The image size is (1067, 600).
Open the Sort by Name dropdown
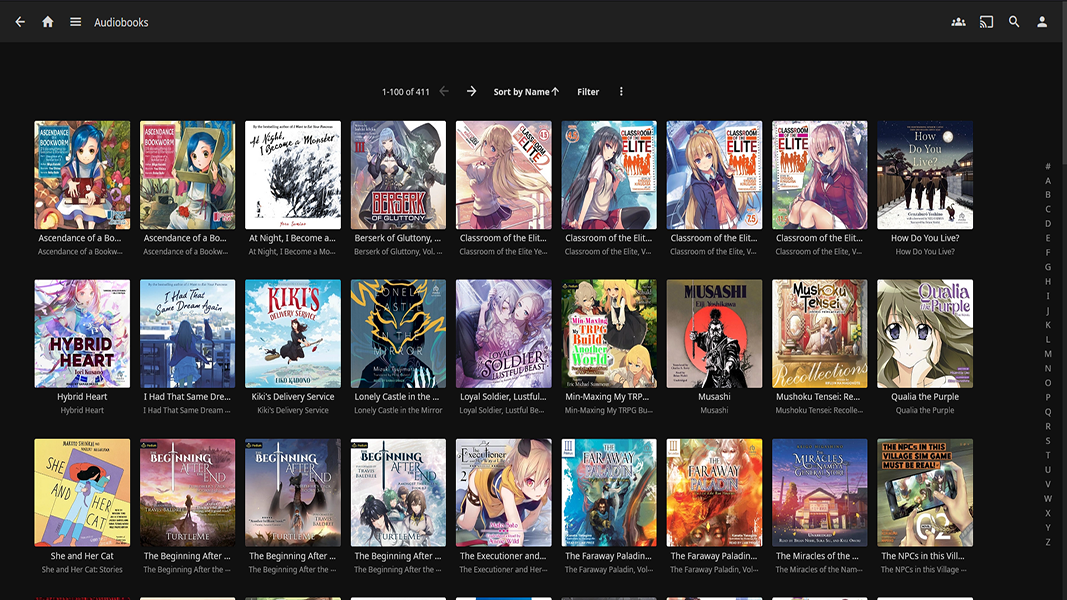click(x=526, y=92)
